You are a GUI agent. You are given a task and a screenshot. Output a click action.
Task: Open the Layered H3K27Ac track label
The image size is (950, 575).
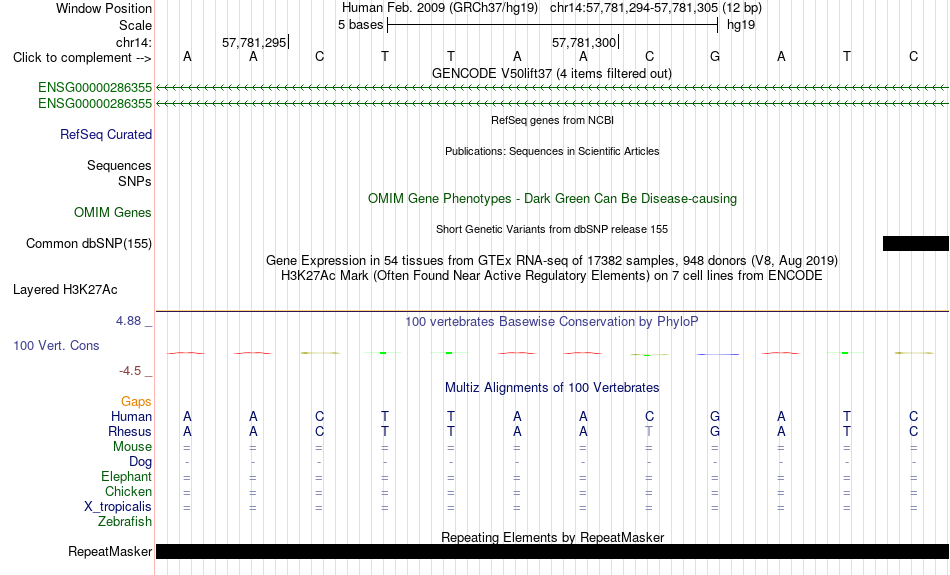click(x=65, y=290)
